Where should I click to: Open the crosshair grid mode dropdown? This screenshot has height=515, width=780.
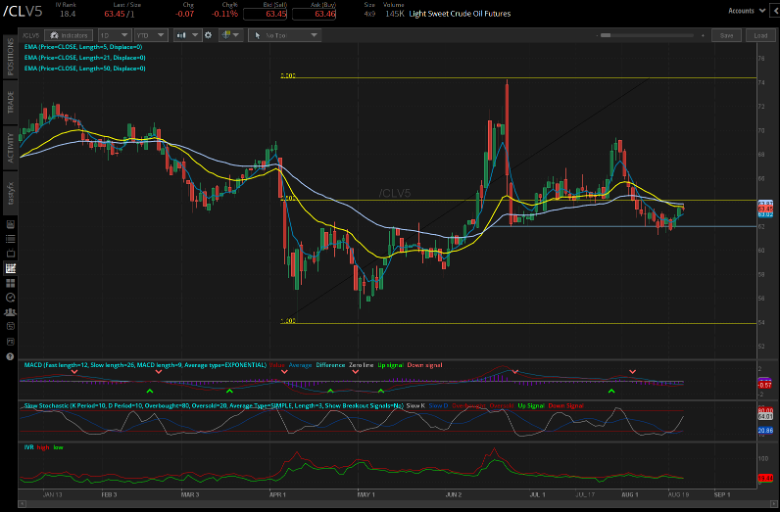(230, 35)
